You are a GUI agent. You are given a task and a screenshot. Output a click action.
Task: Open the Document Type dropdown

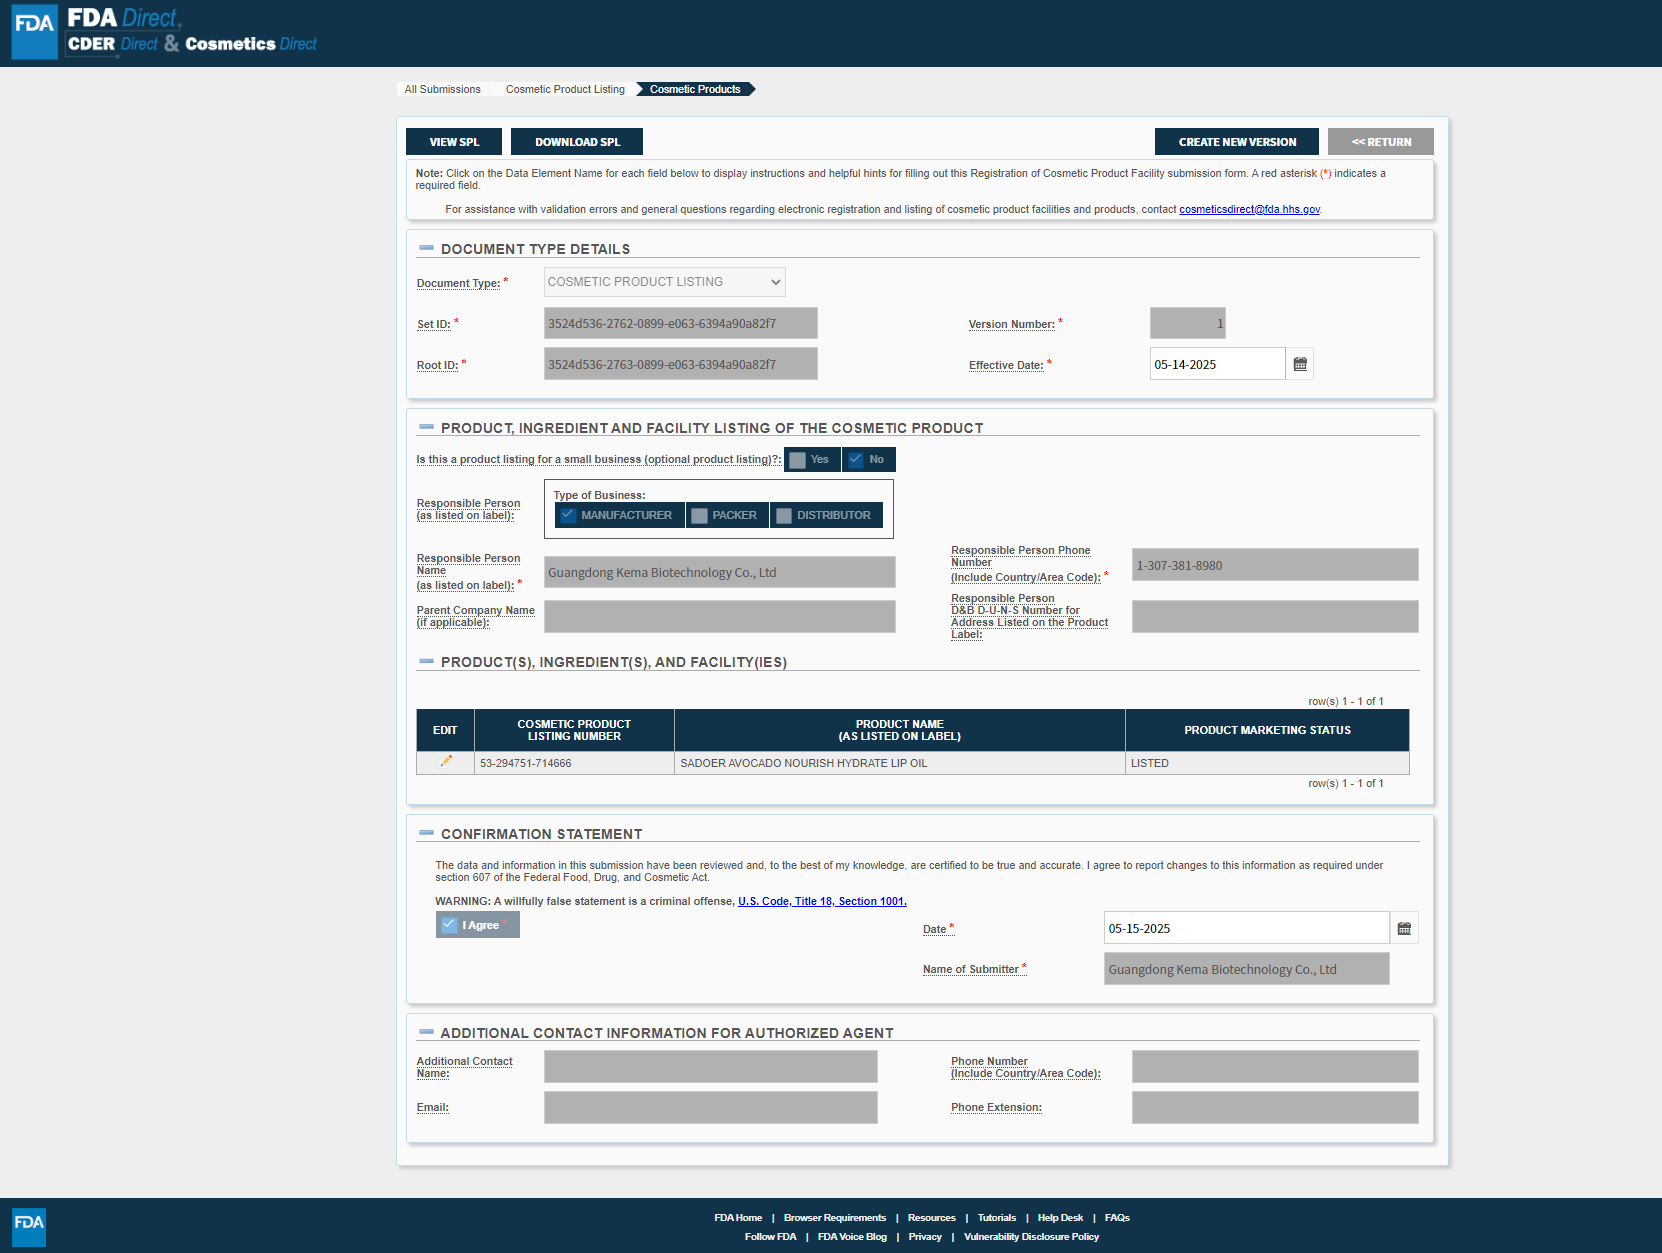(x=664, y=282)
